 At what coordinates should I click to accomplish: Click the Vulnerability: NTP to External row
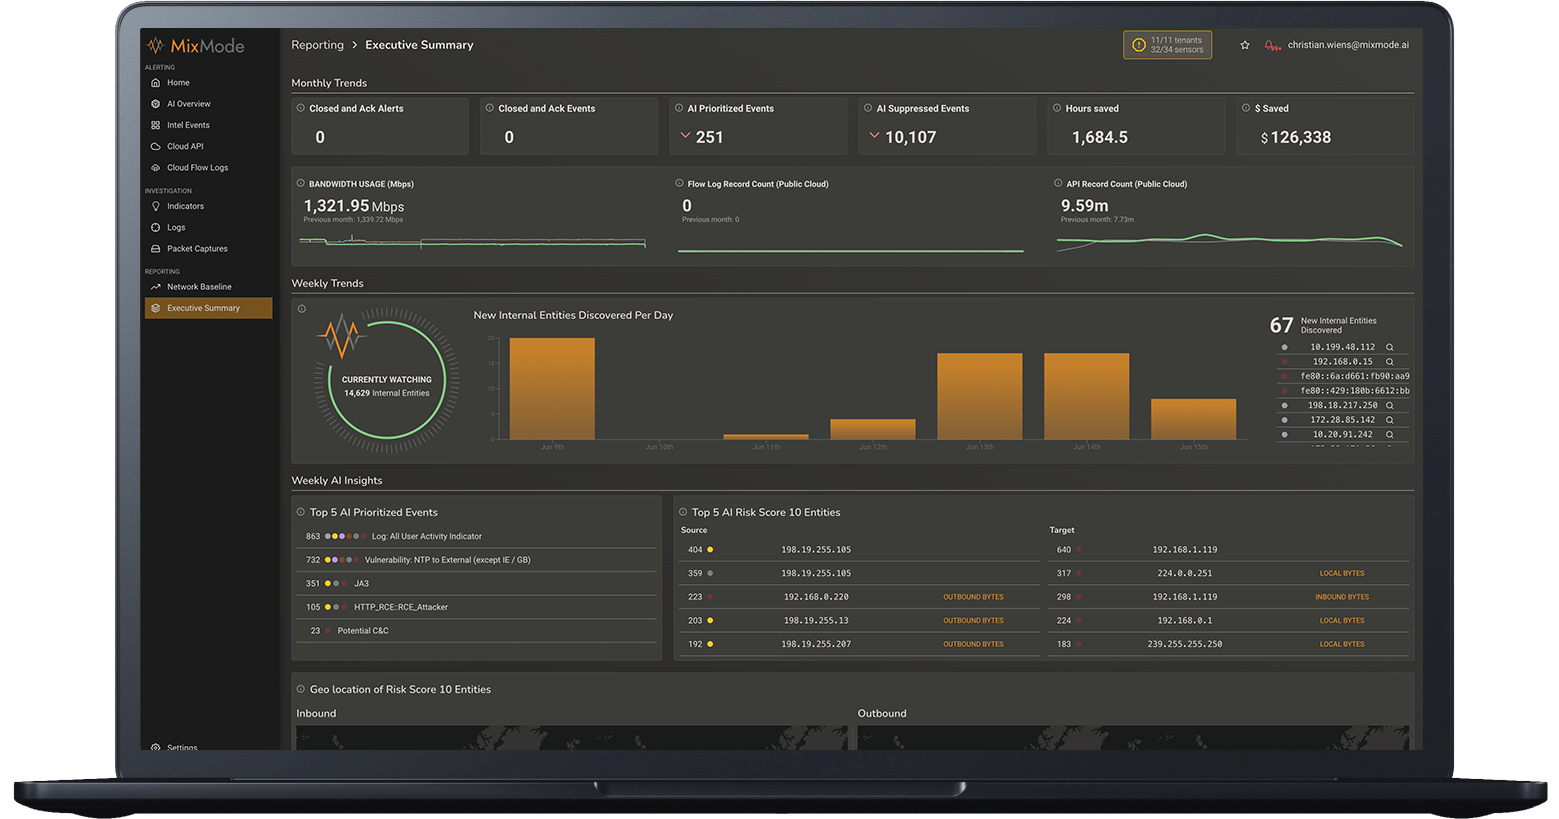click(476, 560)
